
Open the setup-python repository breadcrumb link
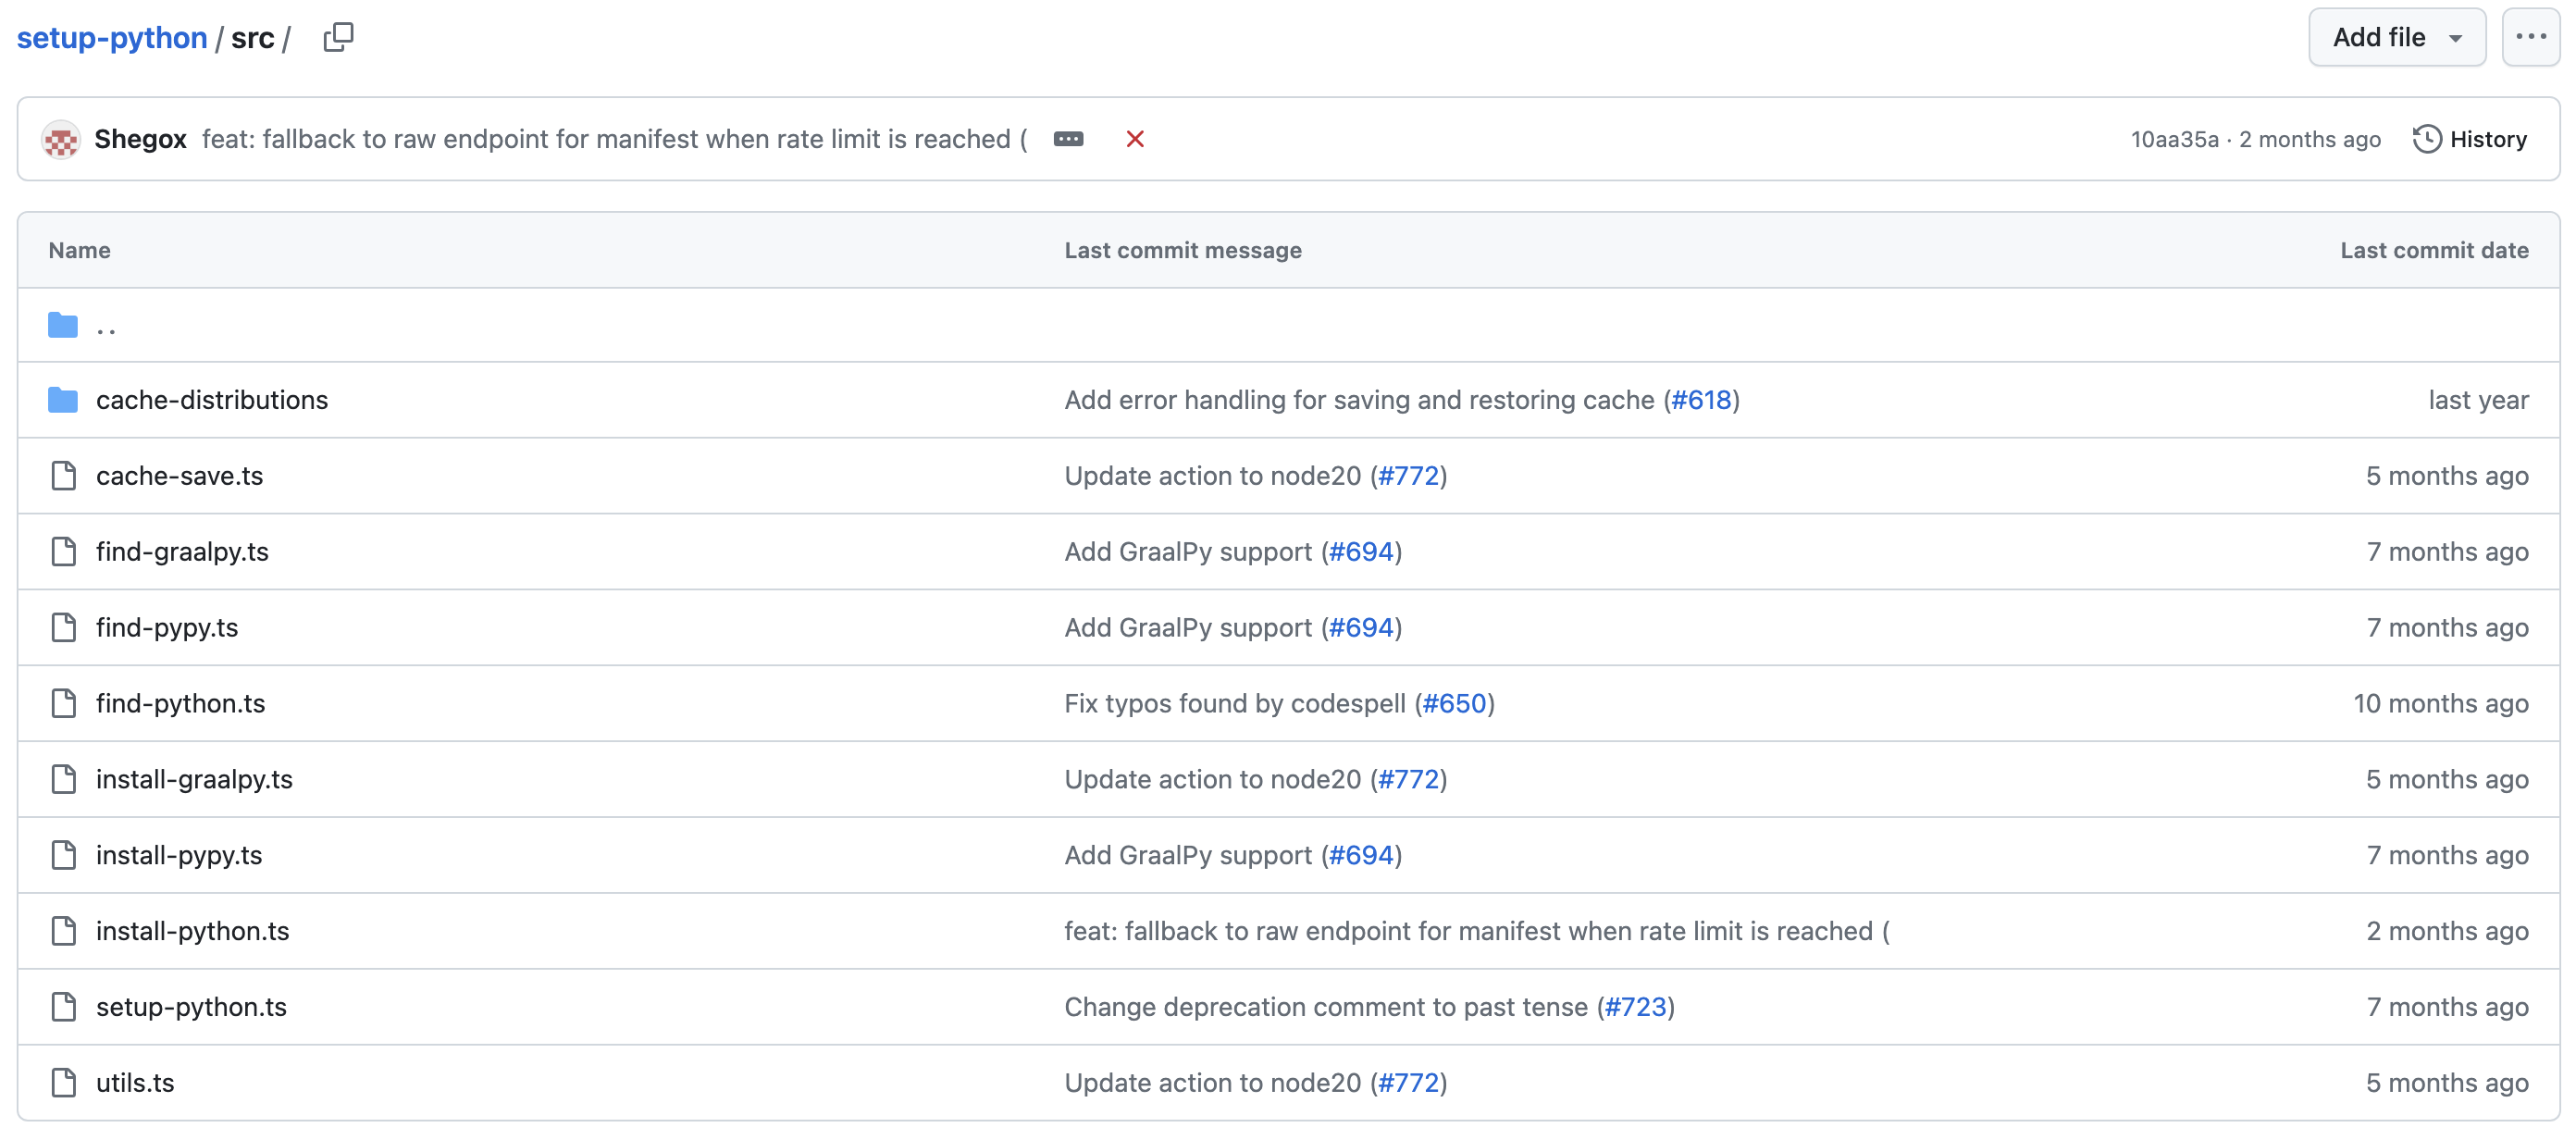tap(112, 38)
